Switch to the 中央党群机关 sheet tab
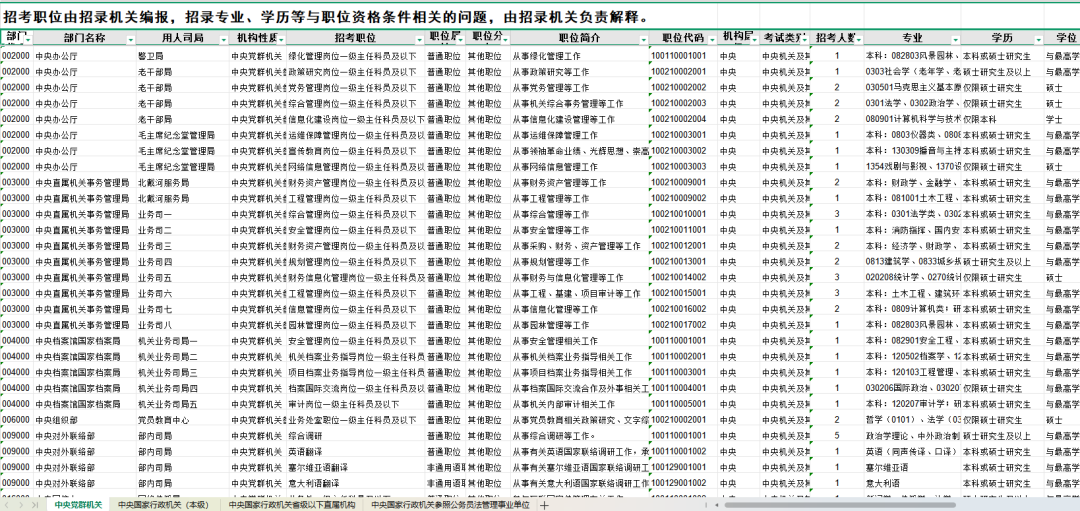1080x511 pixels. (78, 505)
